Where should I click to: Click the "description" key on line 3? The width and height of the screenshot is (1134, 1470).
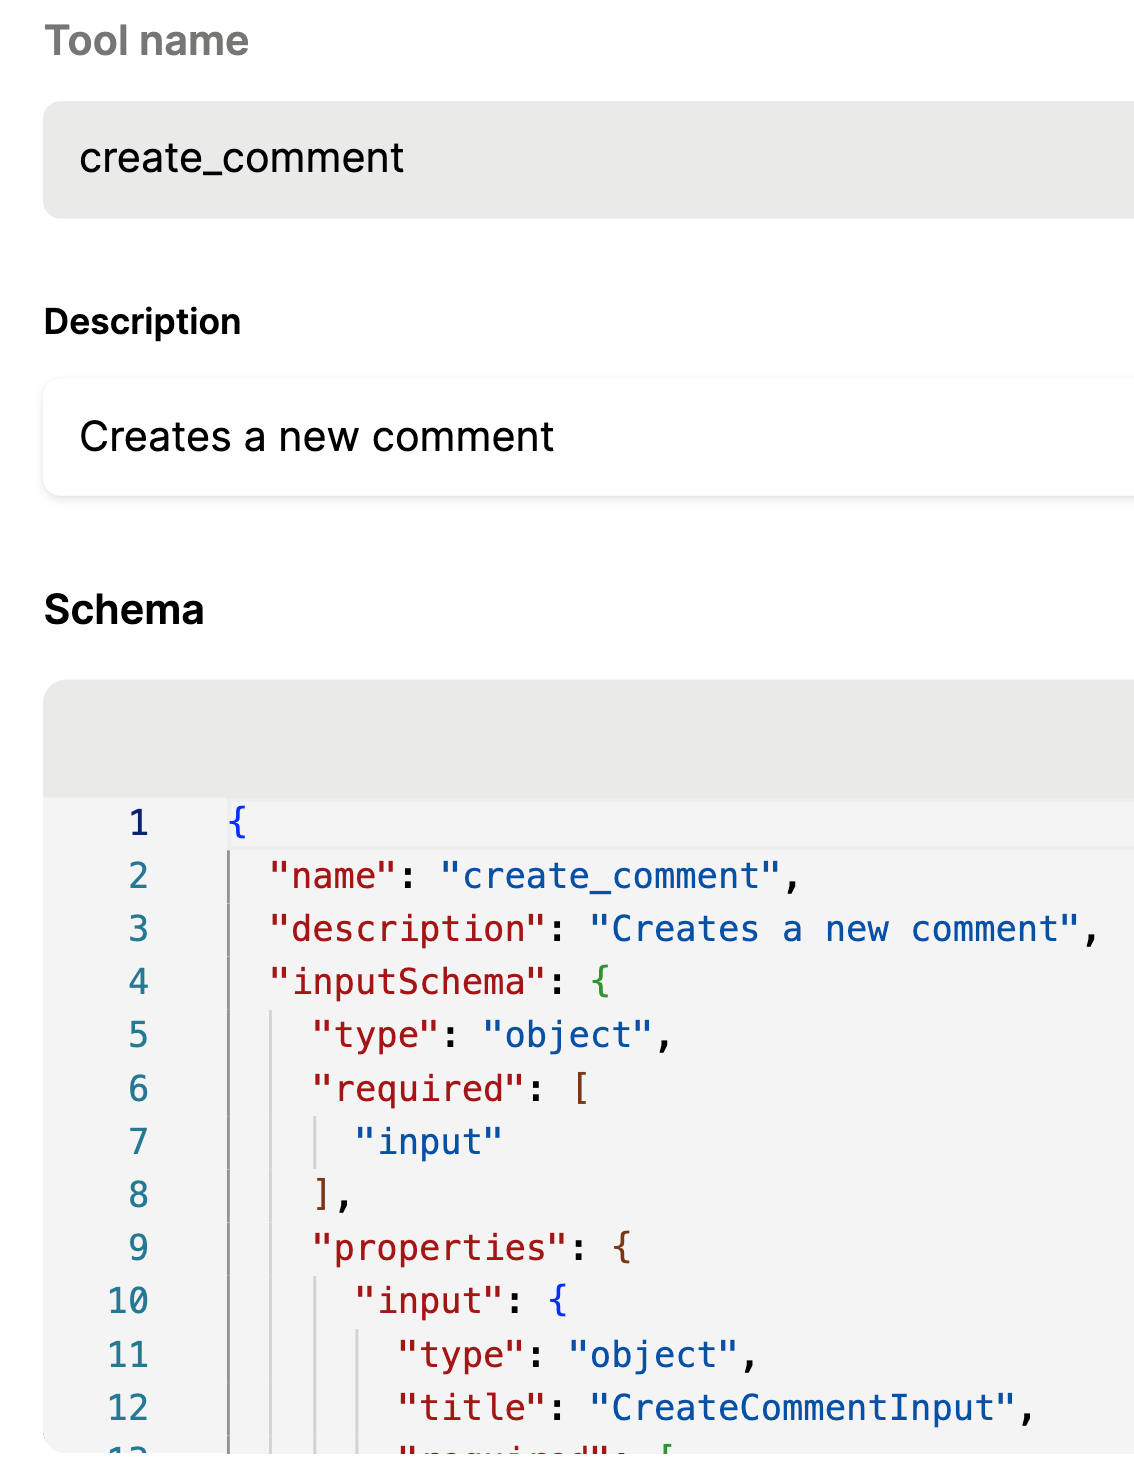click(410, 929)
